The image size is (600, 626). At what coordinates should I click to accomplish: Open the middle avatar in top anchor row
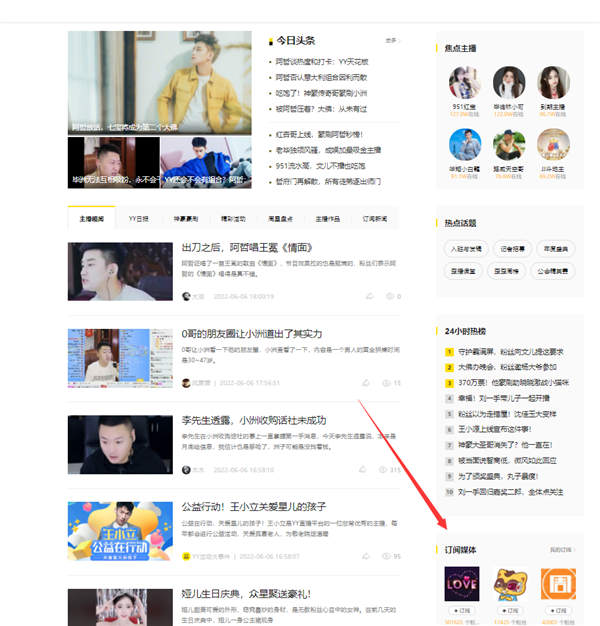tap(509, 83)
